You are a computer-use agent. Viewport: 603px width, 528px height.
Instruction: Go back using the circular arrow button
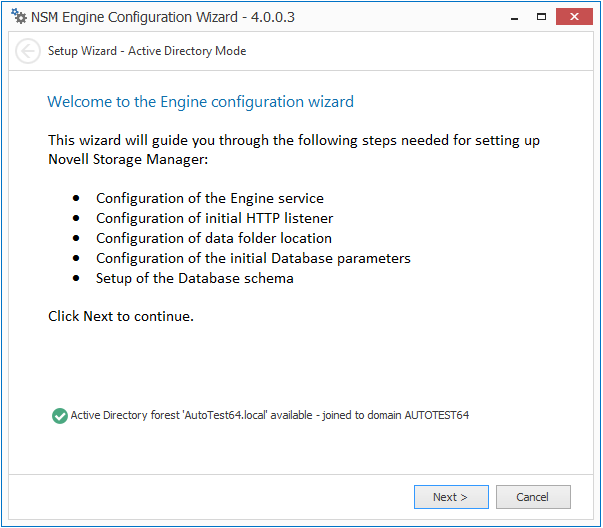[28, 51]
